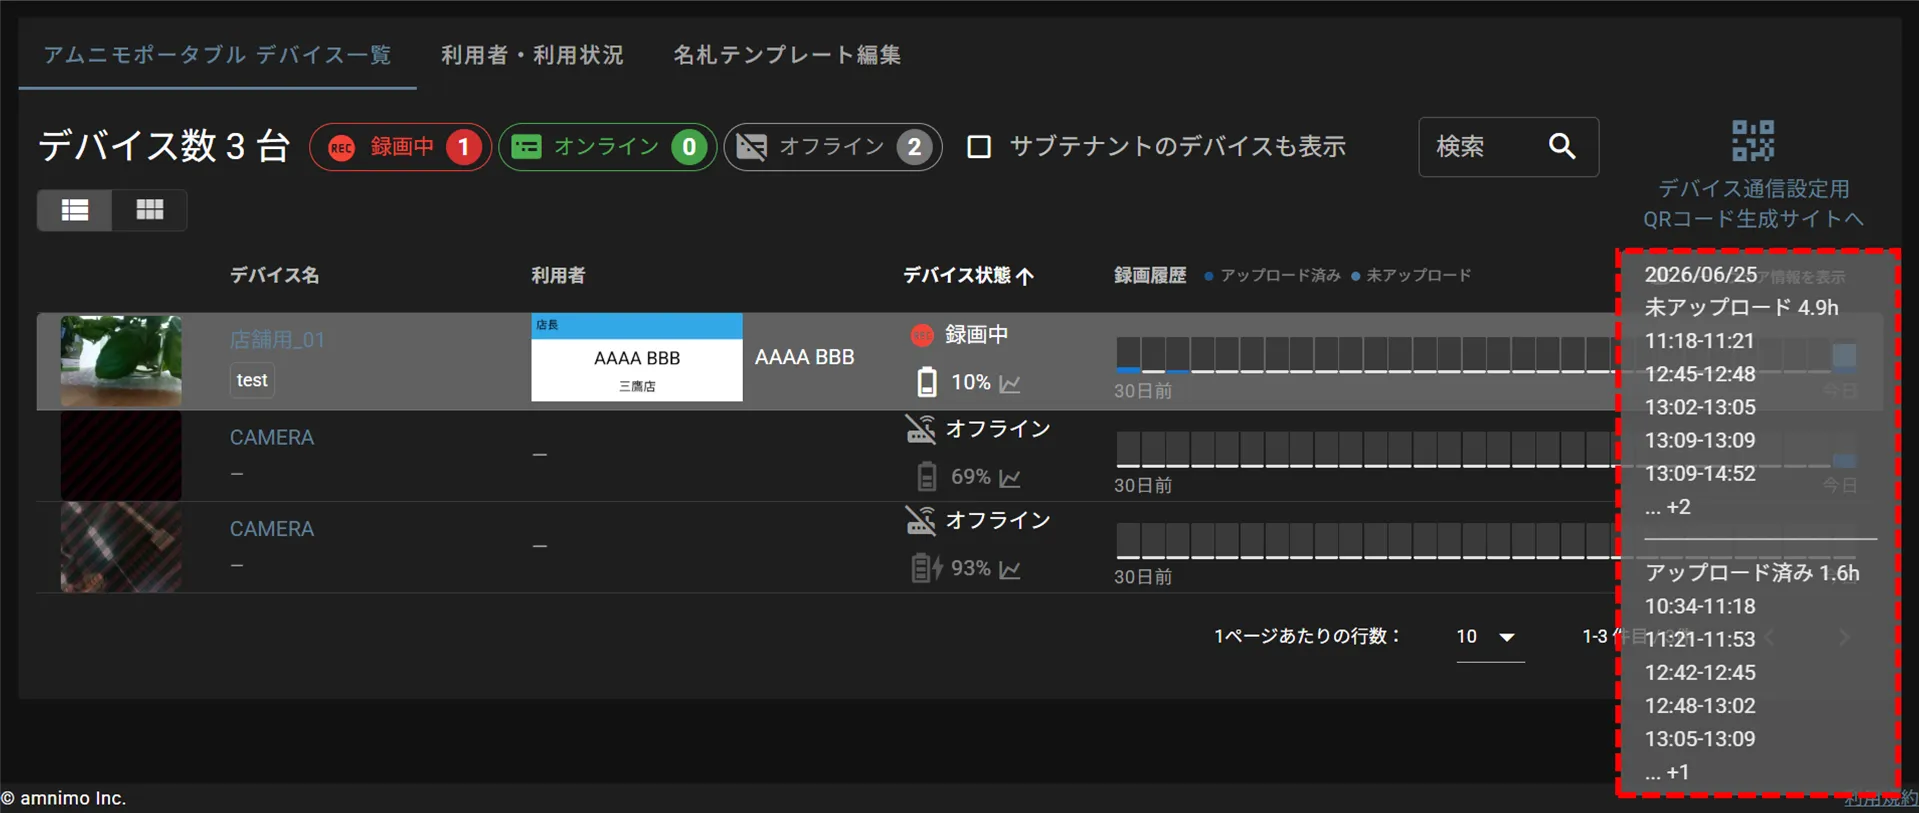
Task: Click the QR code icon
Action: (x=1753, y=141)
